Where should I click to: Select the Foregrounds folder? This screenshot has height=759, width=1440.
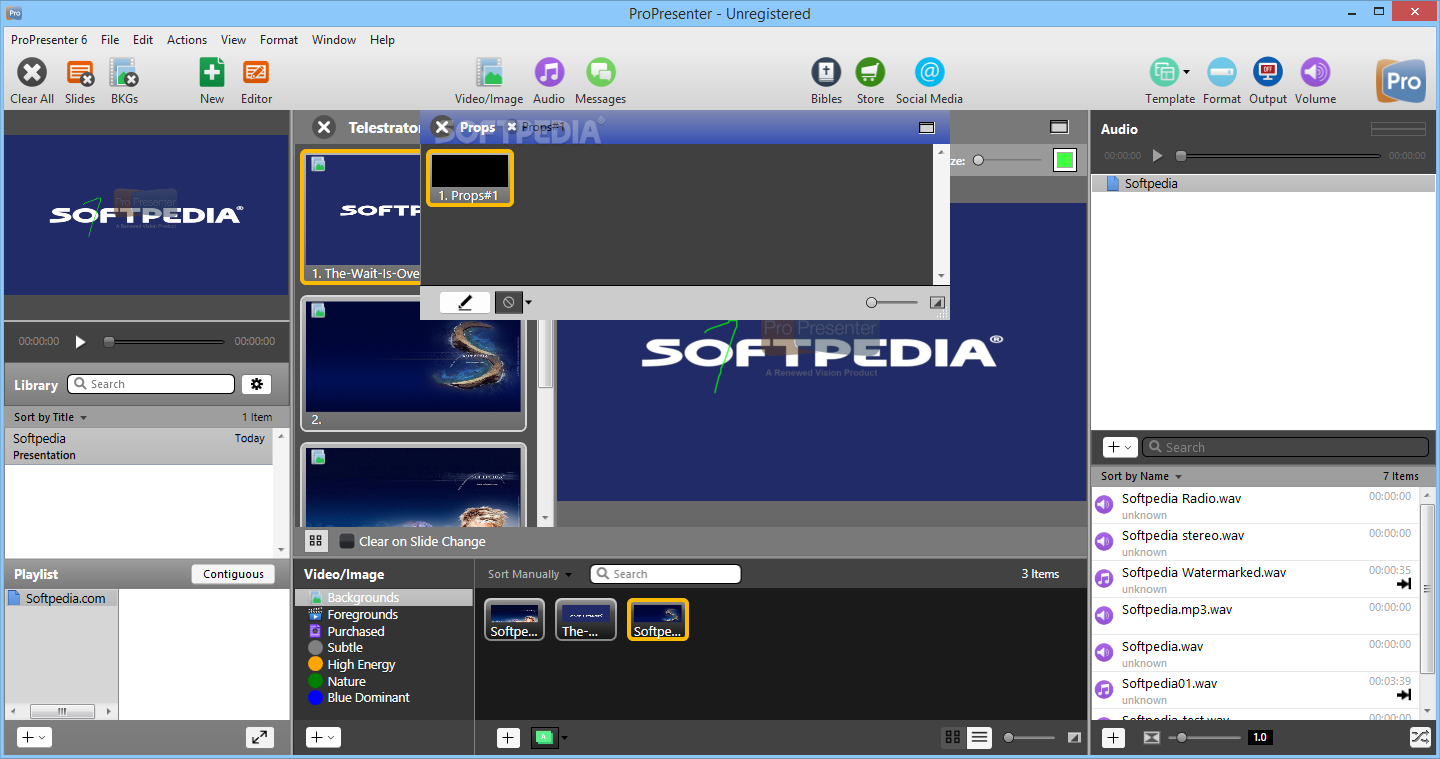click(362, 614)
